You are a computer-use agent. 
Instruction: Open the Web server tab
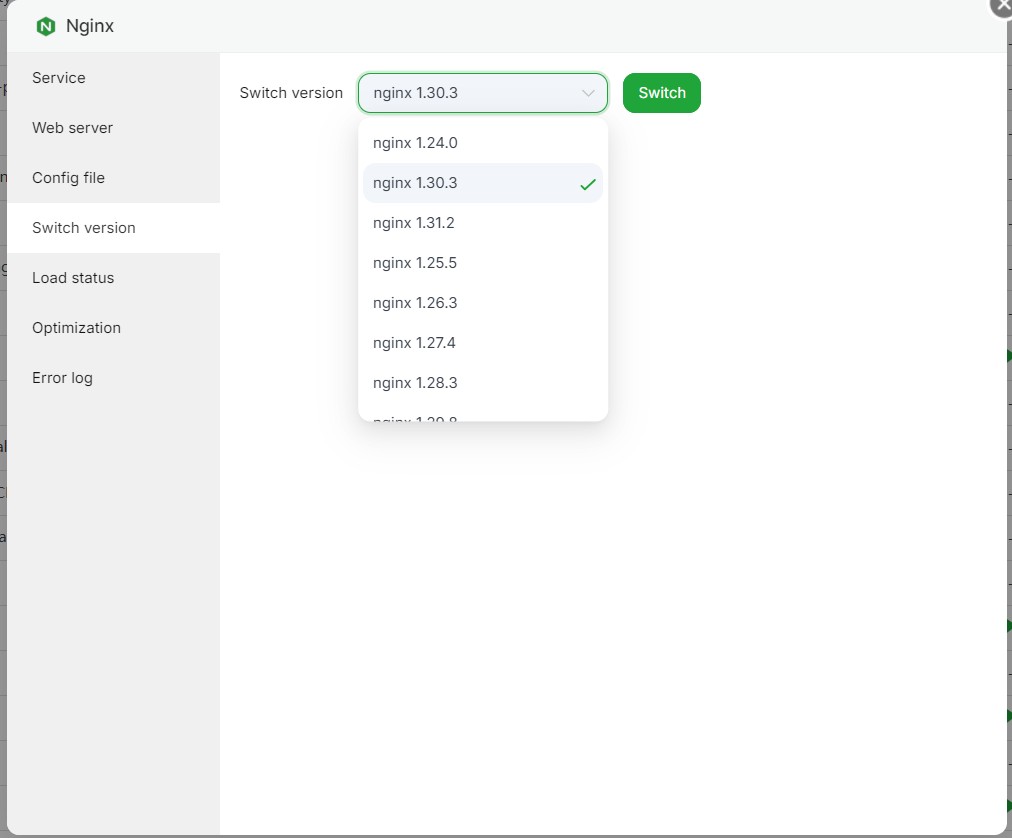[114, 128]
